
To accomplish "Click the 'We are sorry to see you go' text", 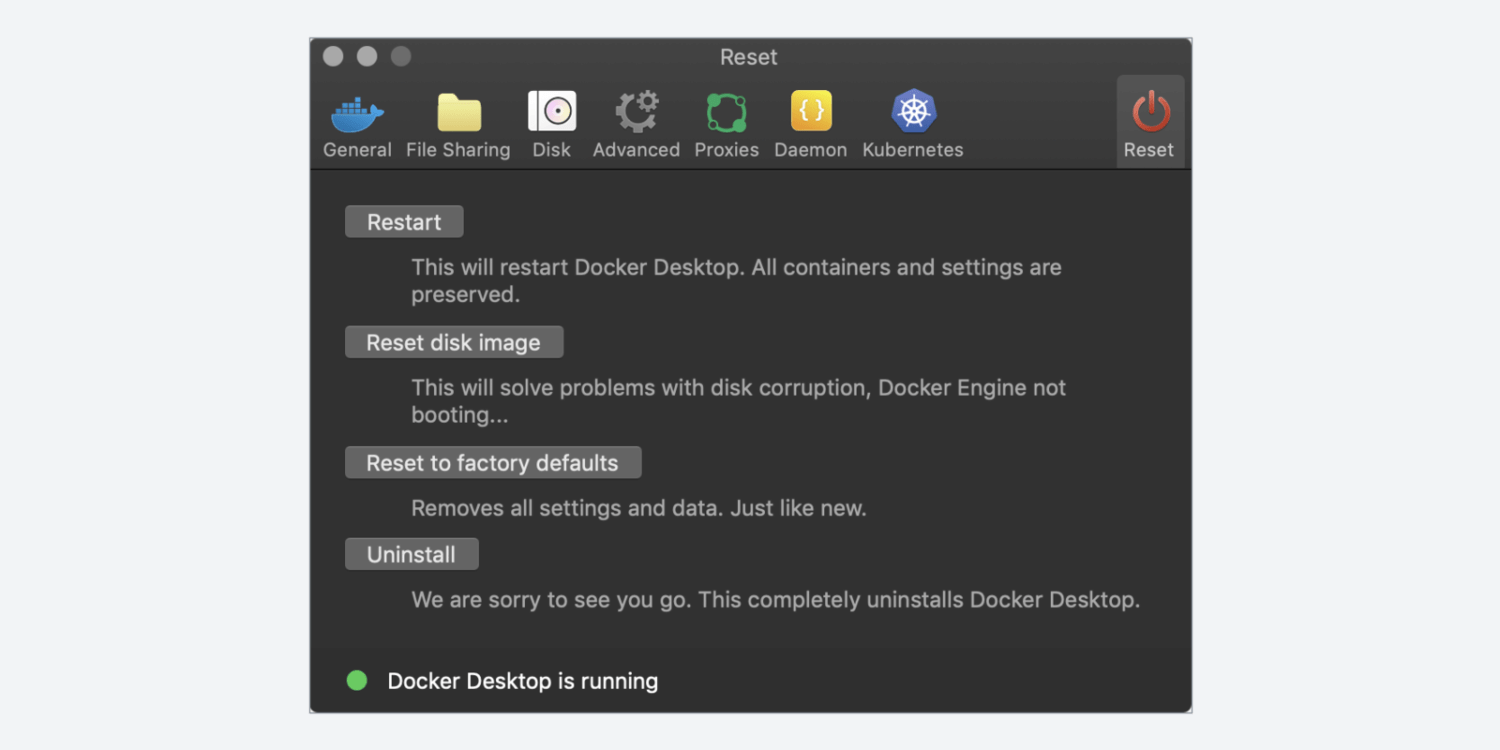I will pos(776,600).
